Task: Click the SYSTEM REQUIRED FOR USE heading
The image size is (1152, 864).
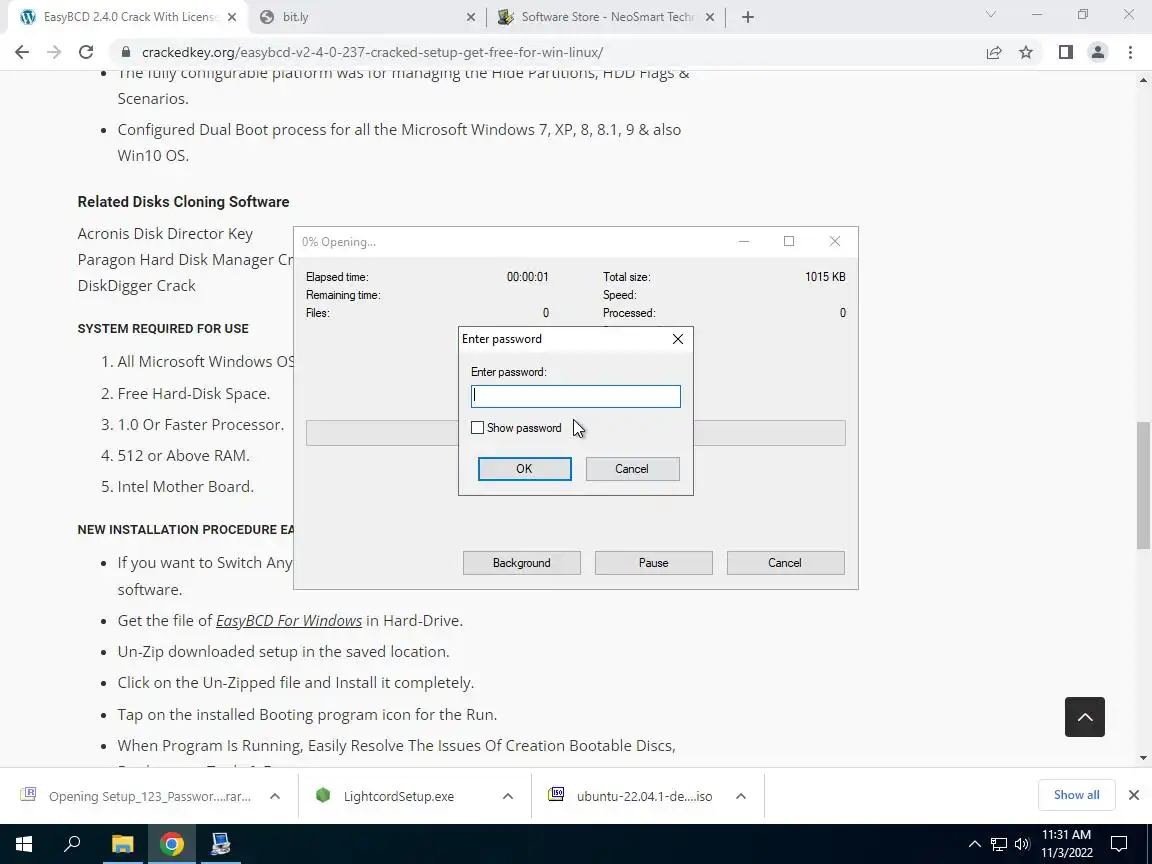Action: click(163, 328)
